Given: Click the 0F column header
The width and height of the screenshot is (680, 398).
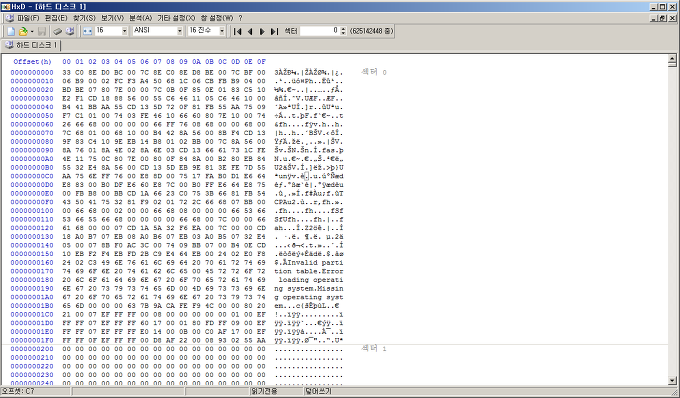Looking at the screenshot, I should click(261, 62).
